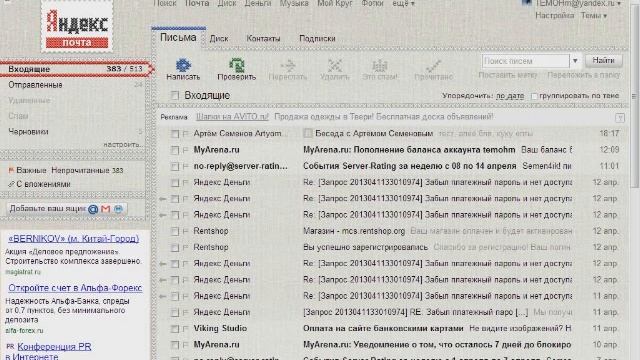The width and height of the screenshot is (640, 360).
Task: Tick checkbox for Артём Семенов email
Action: point(175,134)
